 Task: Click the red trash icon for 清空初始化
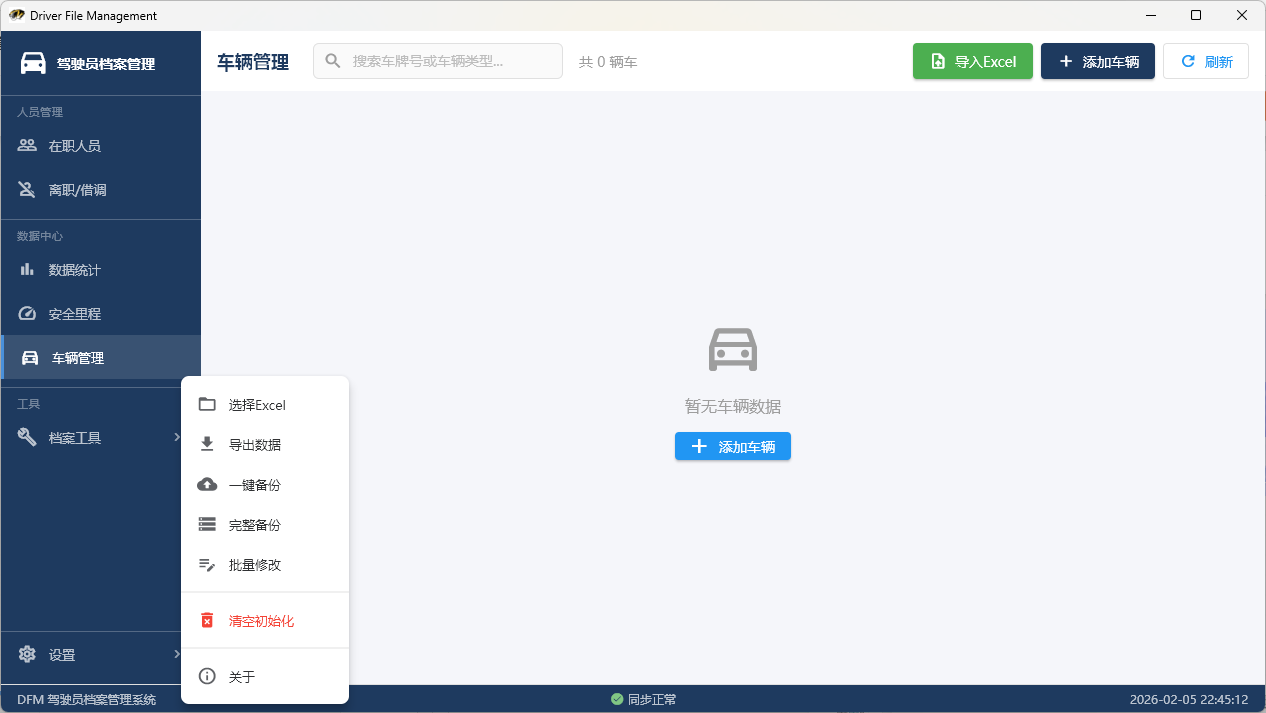[x=207, y=621]
